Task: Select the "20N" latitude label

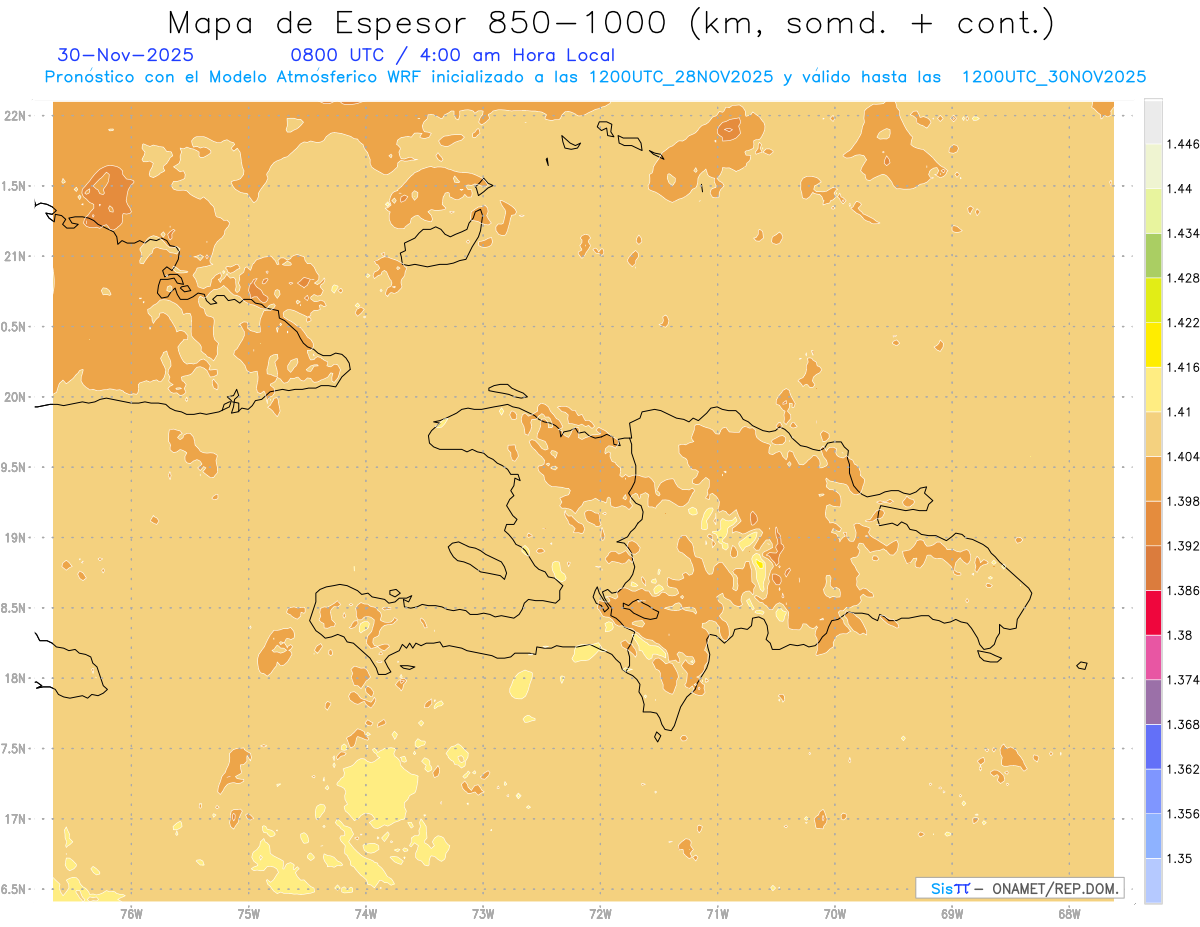Action: click(17, 397)
